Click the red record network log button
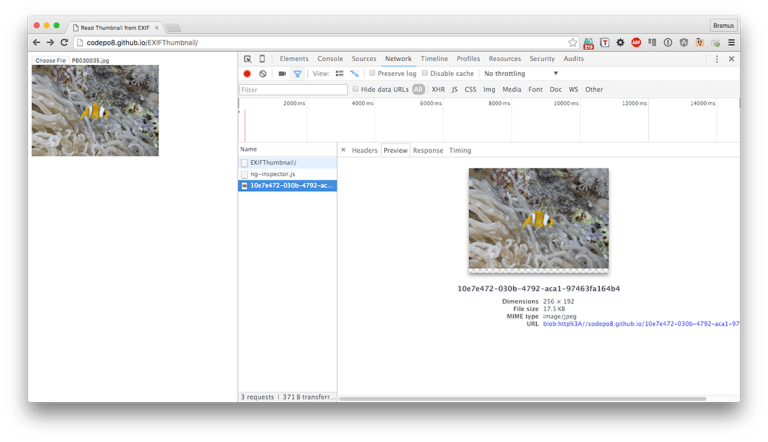The width and height of the screenshot is (768, 442). [247, 74]
